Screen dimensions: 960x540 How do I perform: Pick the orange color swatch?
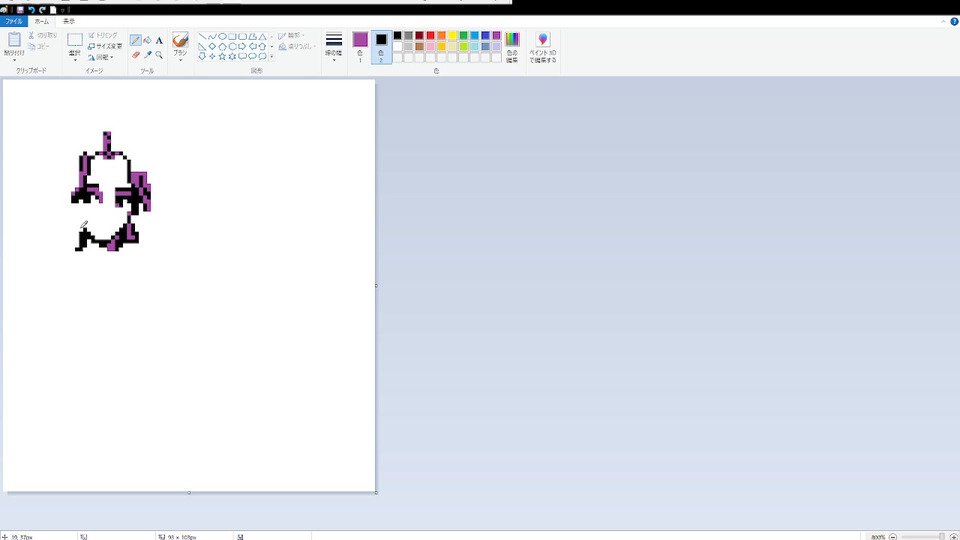pyautogui.click(x=441, y=36)
